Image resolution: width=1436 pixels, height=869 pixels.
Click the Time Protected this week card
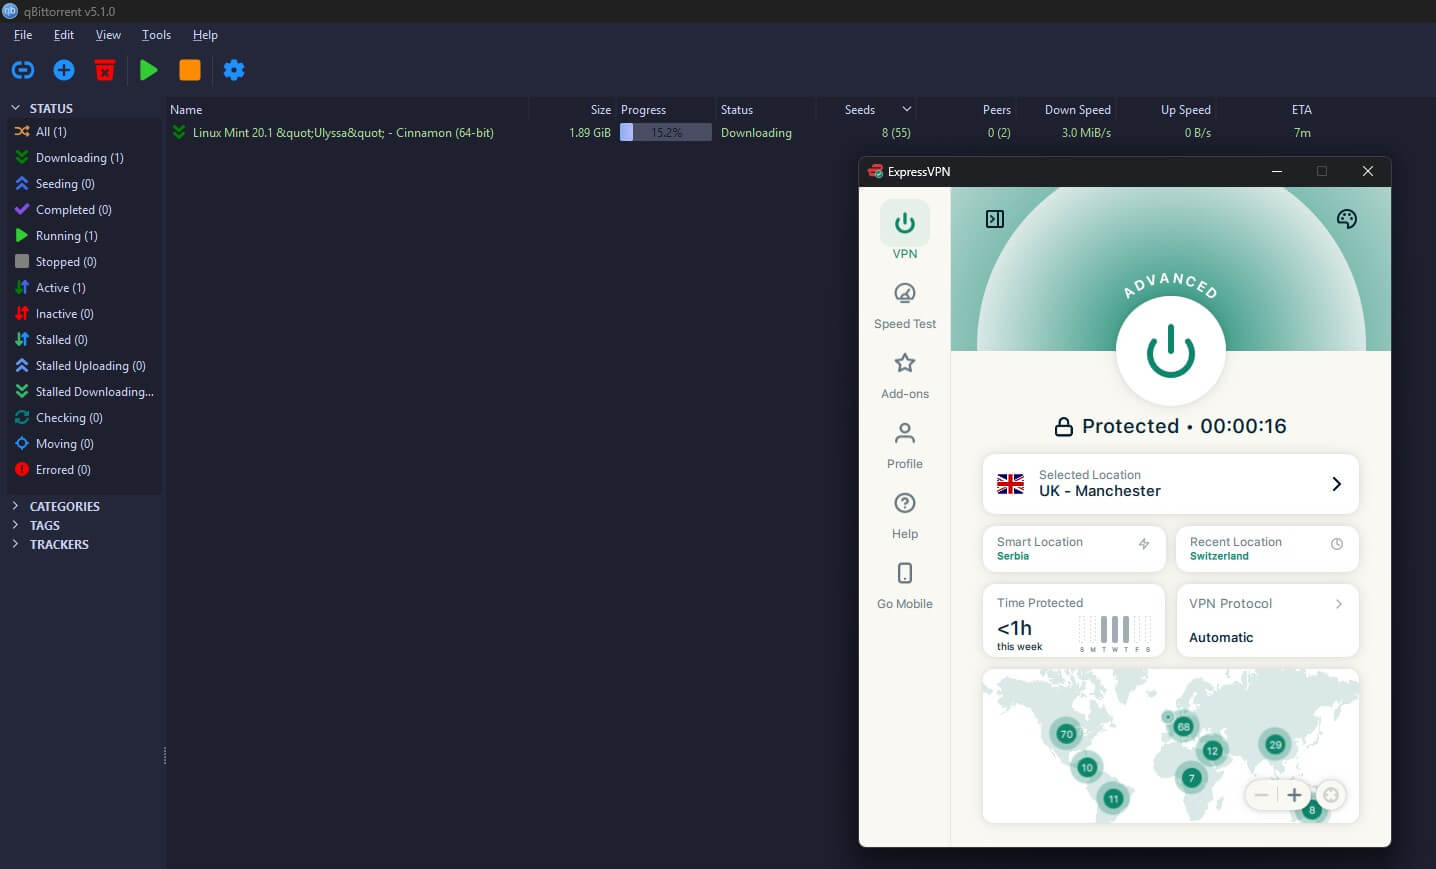(1074, 621)
